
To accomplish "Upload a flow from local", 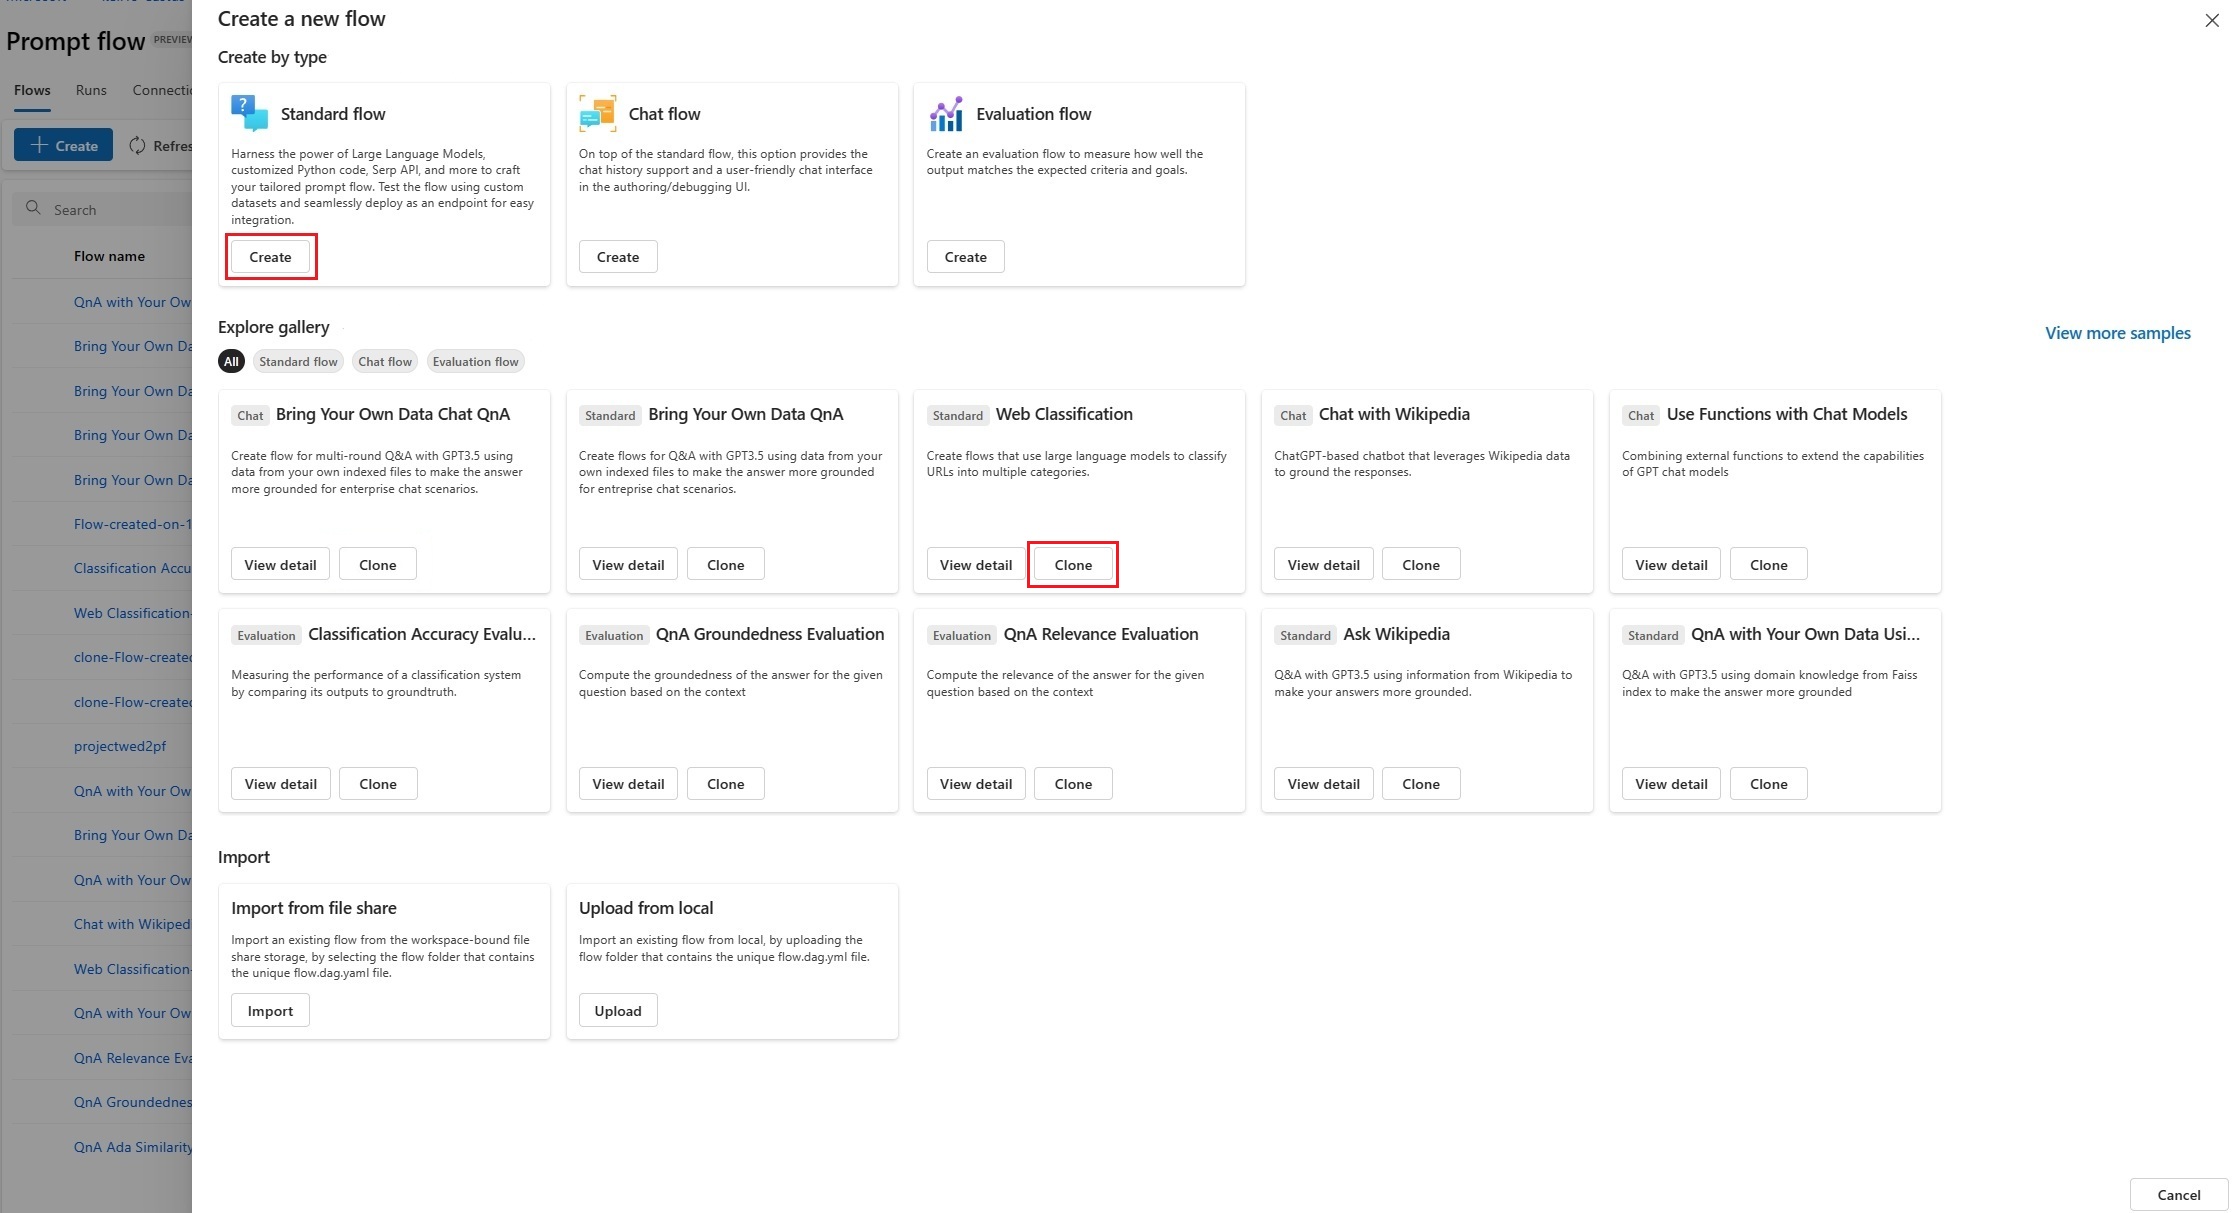I will 617,1011.
